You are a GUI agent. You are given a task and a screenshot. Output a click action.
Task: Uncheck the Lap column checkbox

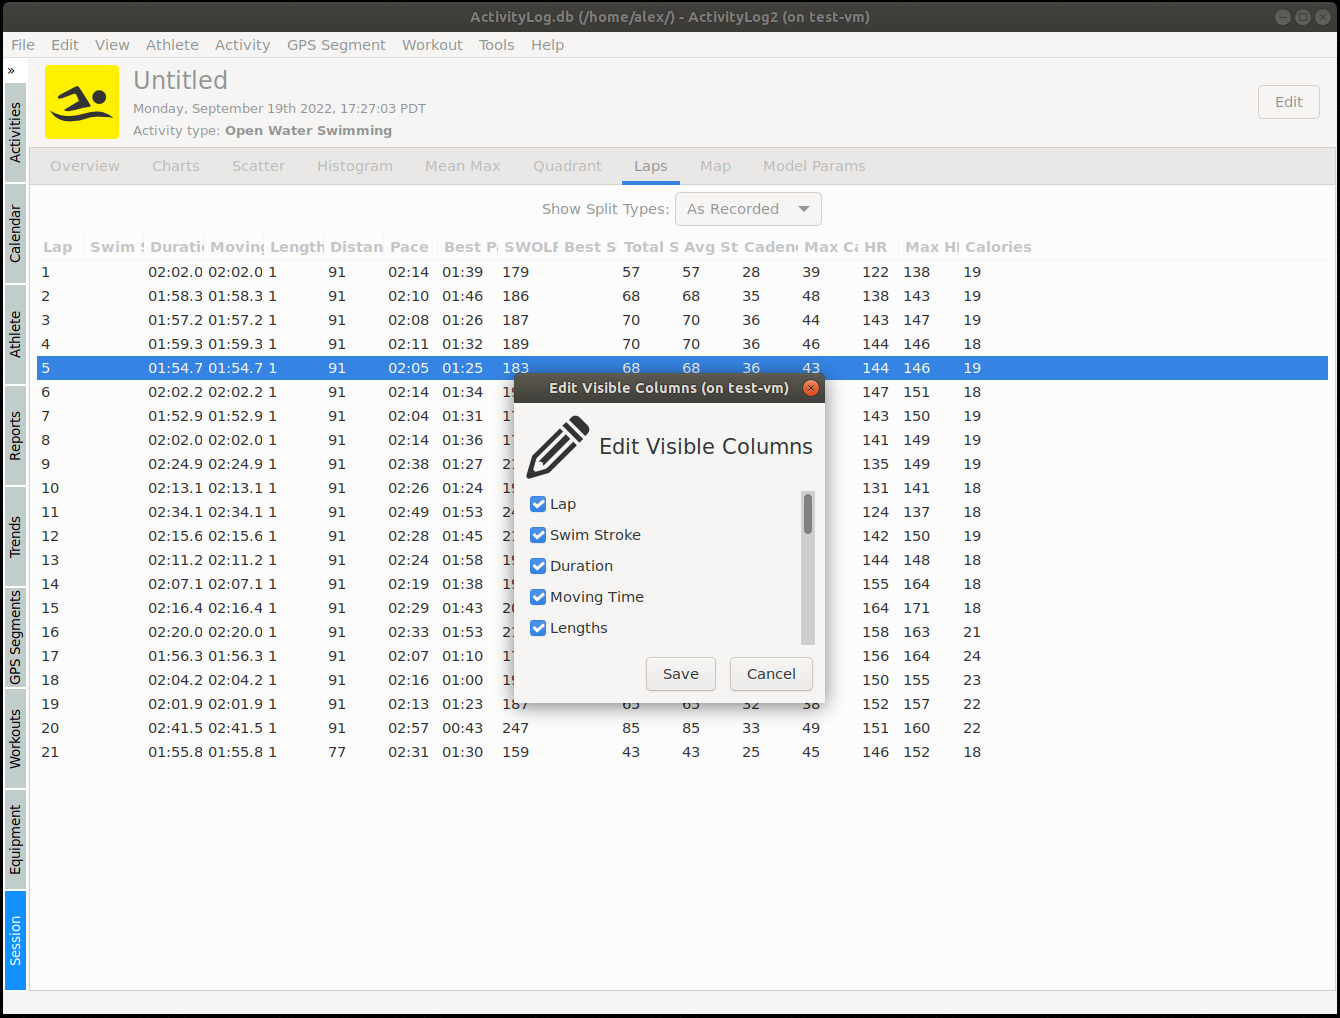point(538,504)
